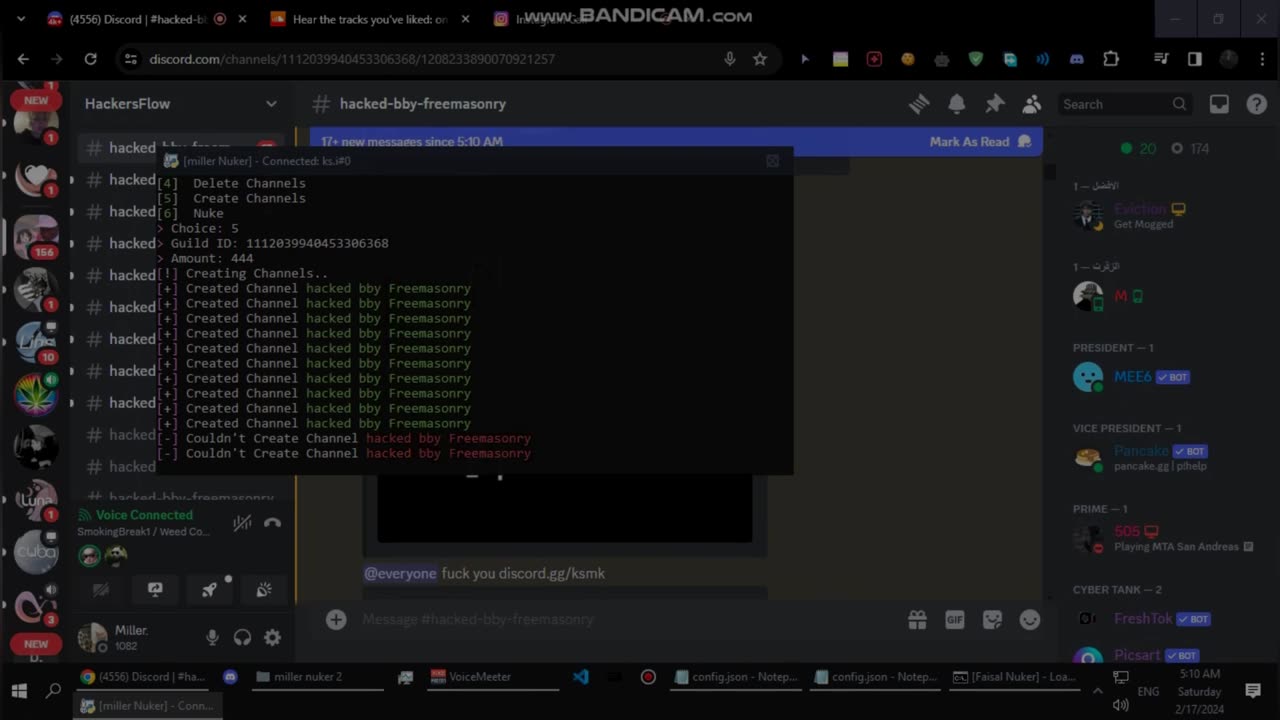Open the sticker picker icon
The height and width of the screenshot is (720, 1280).
pos(992,620)
